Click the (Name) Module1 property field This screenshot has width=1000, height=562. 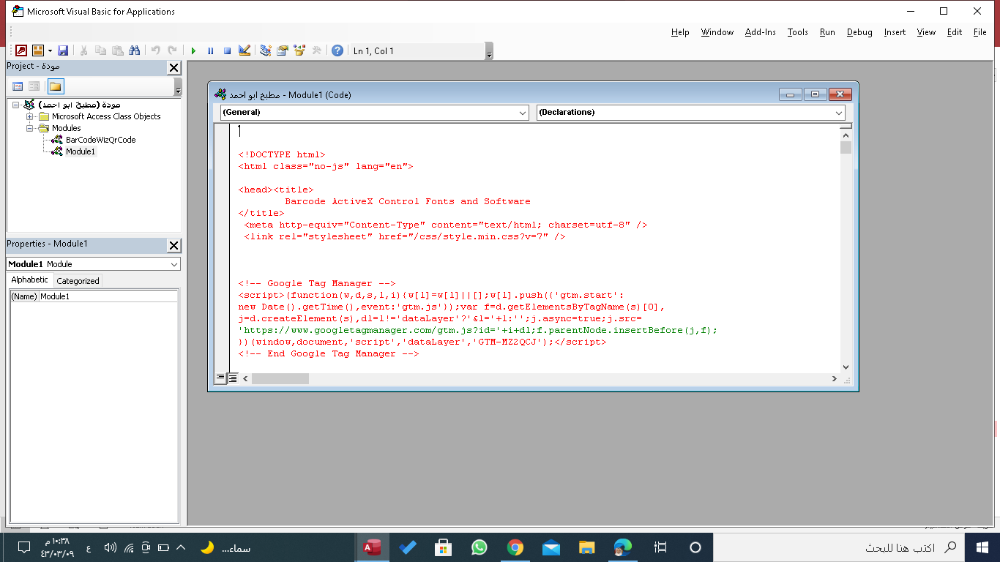[94, 296]
